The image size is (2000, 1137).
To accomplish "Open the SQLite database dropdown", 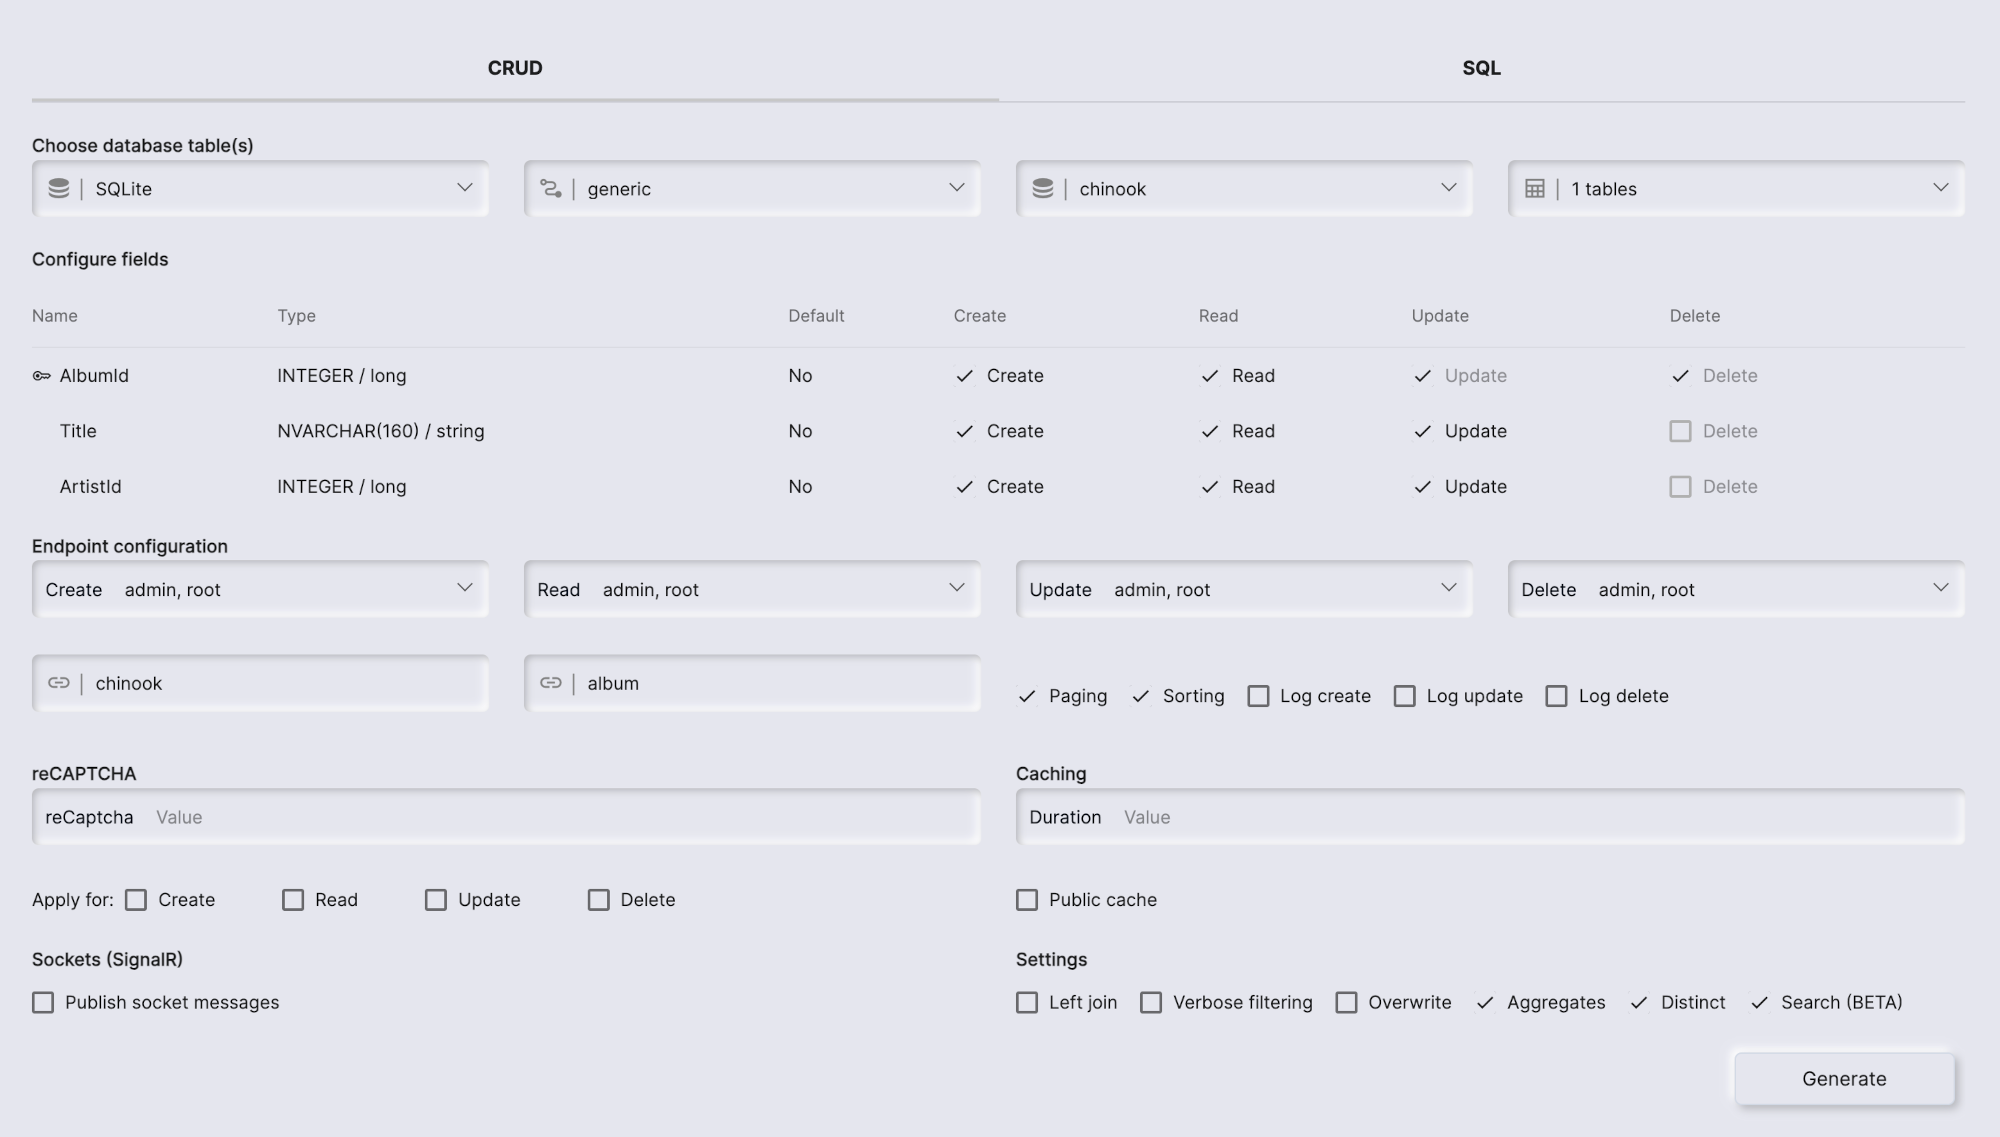I will [463, 188].
